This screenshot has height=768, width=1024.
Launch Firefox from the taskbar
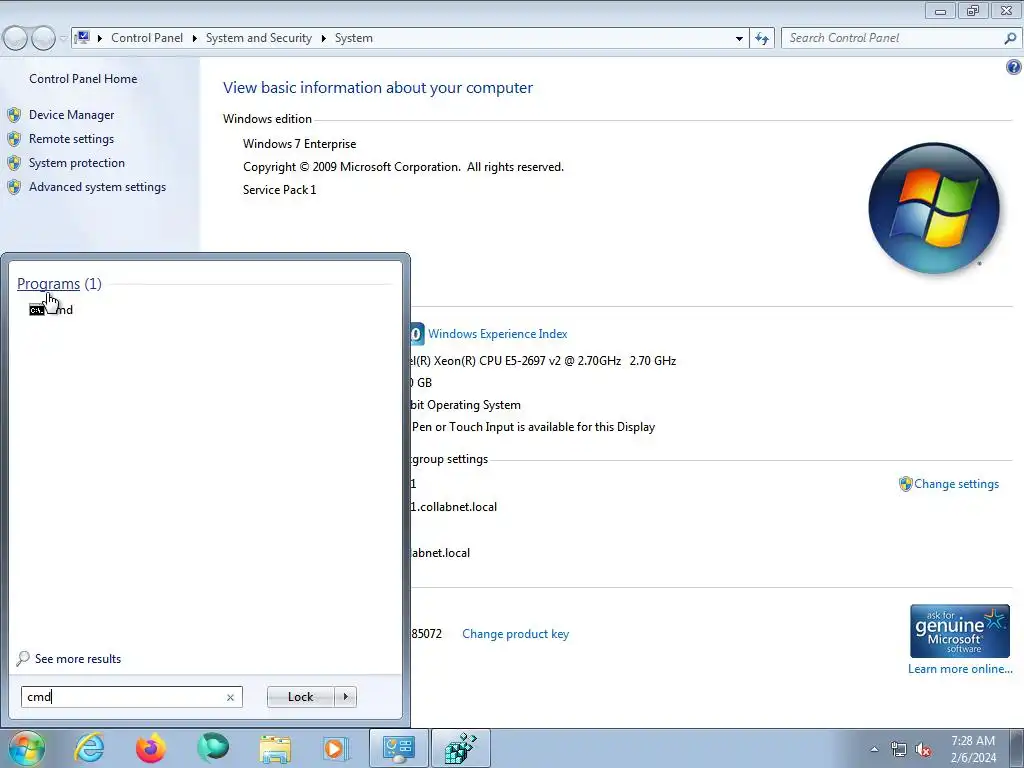tap(151, 748)
